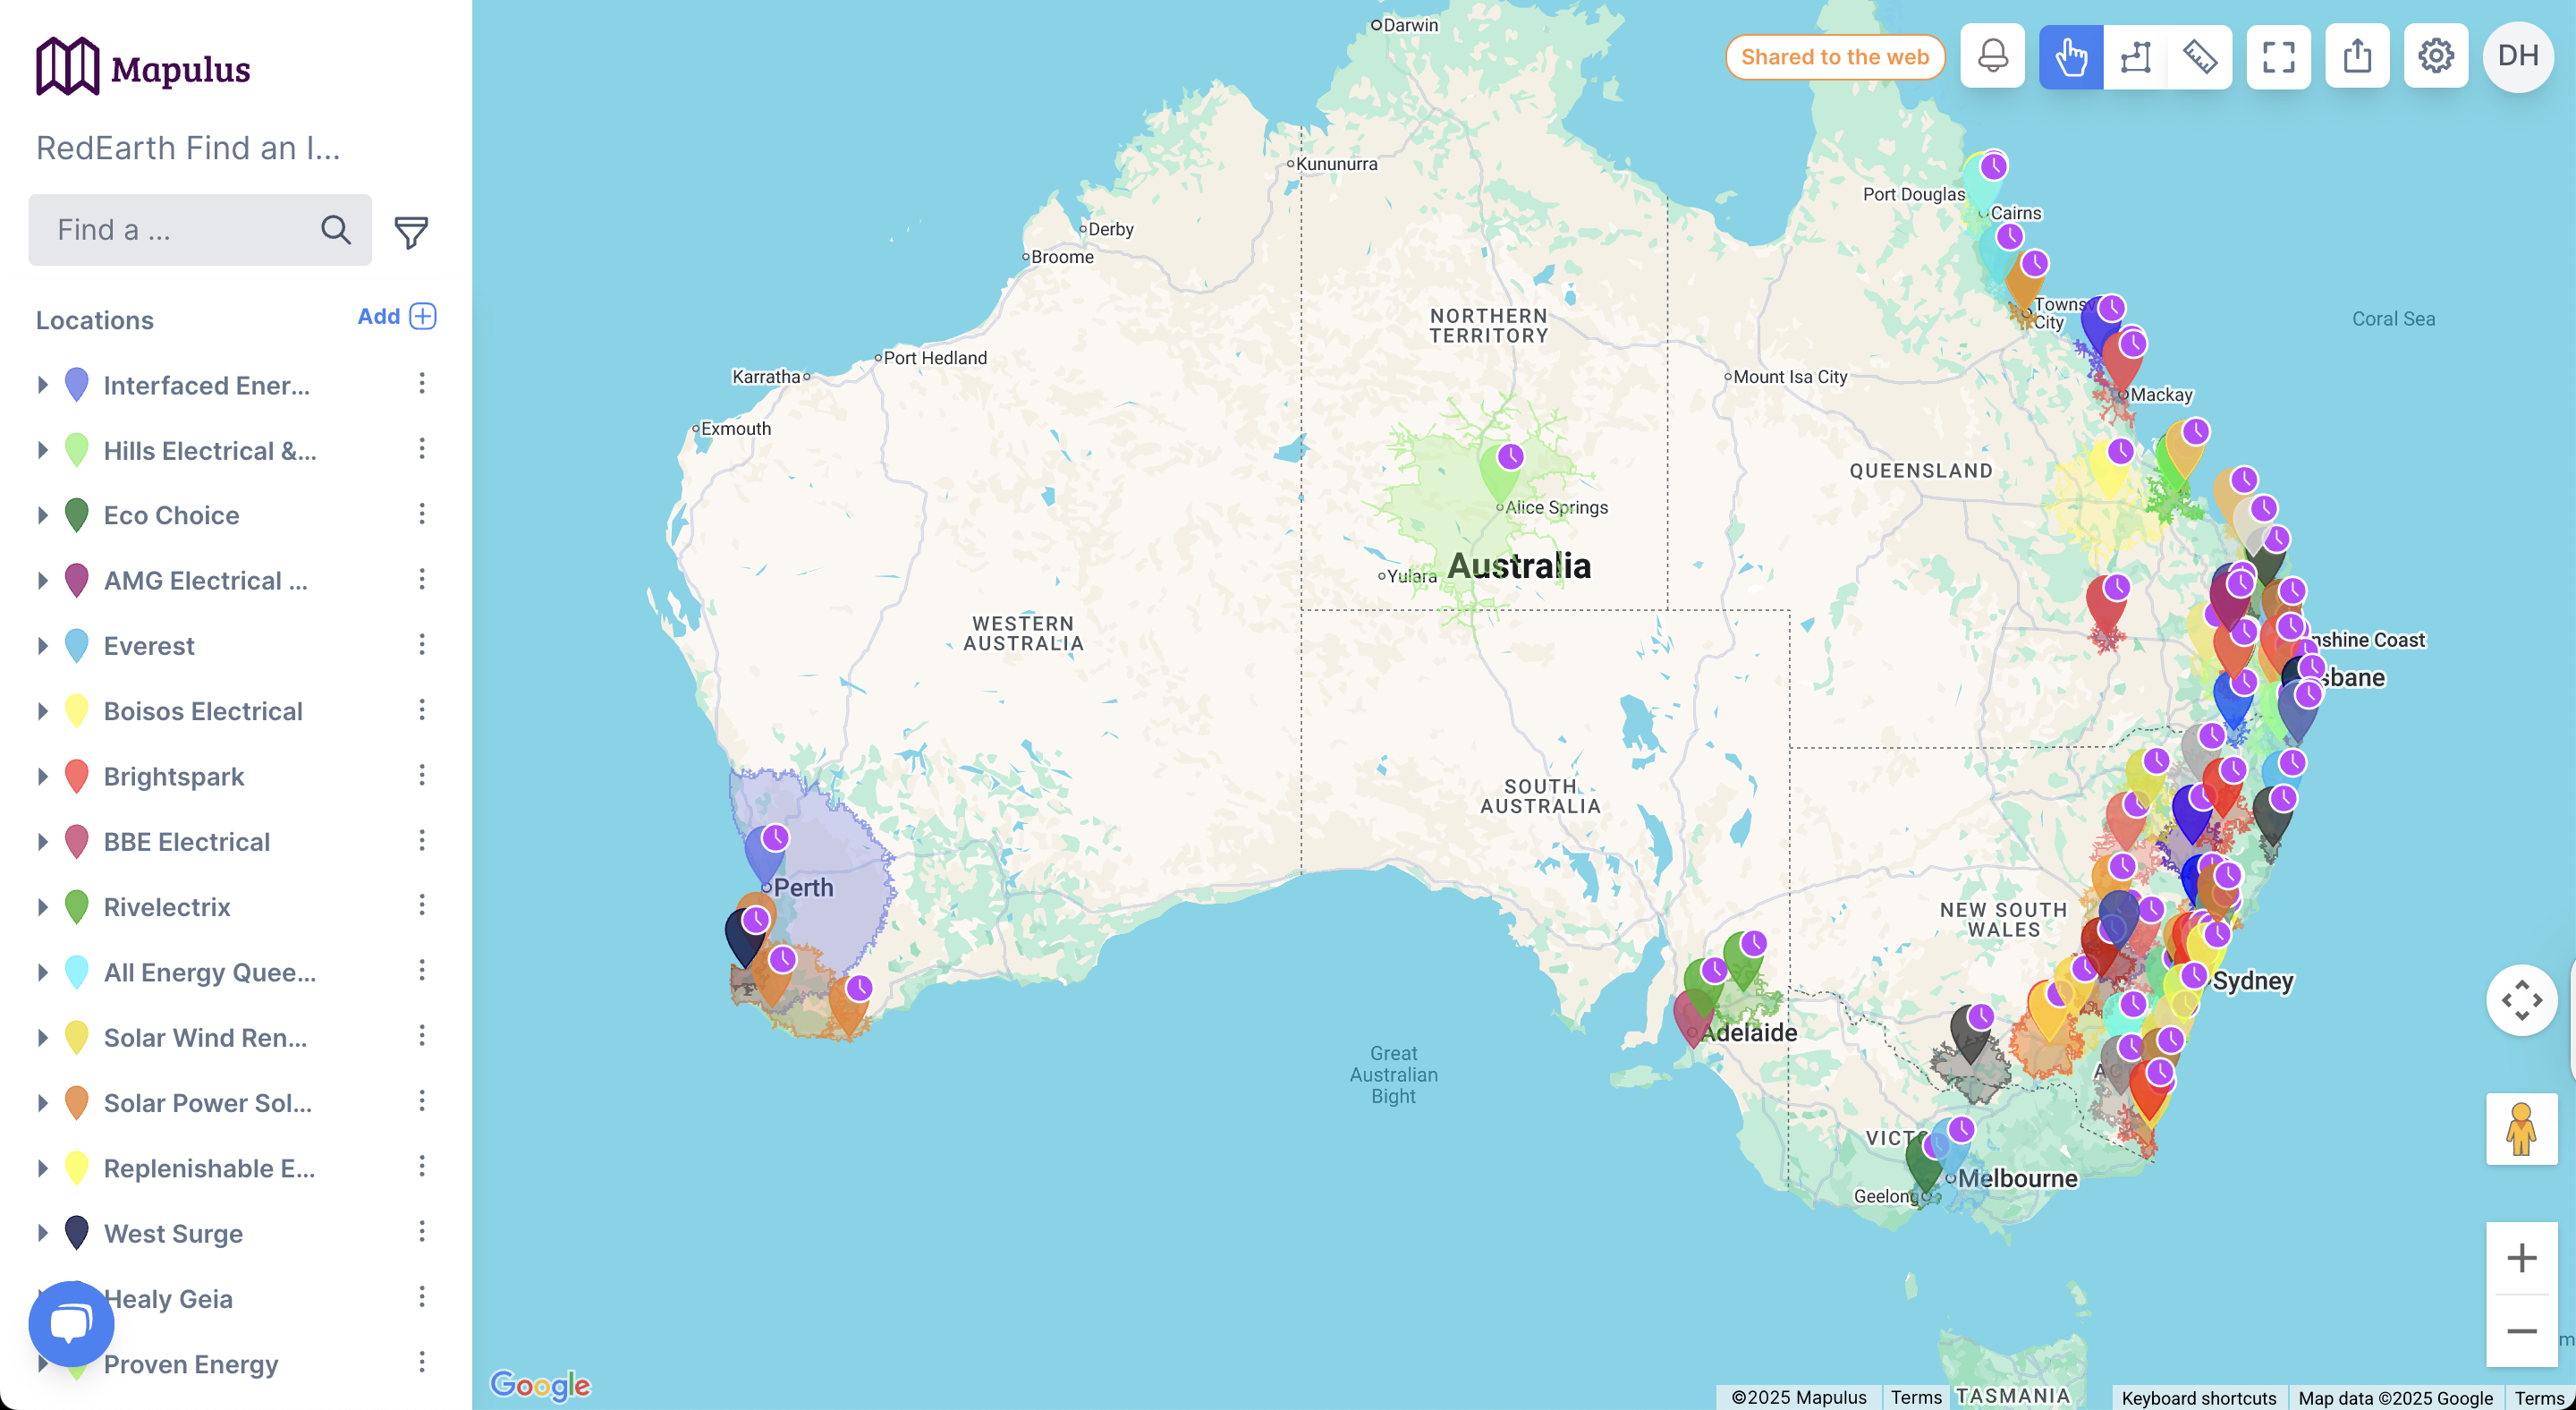Expand the AMG Electrical layer
The image size is (2576, 1410).
pos(43,581)
